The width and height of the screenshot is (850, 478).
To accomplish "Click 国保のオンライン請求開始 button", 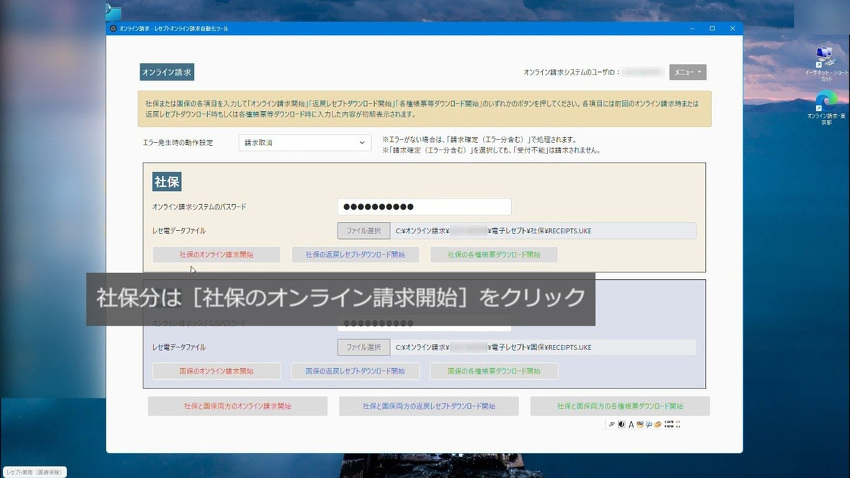I will (x=216, y=371).
